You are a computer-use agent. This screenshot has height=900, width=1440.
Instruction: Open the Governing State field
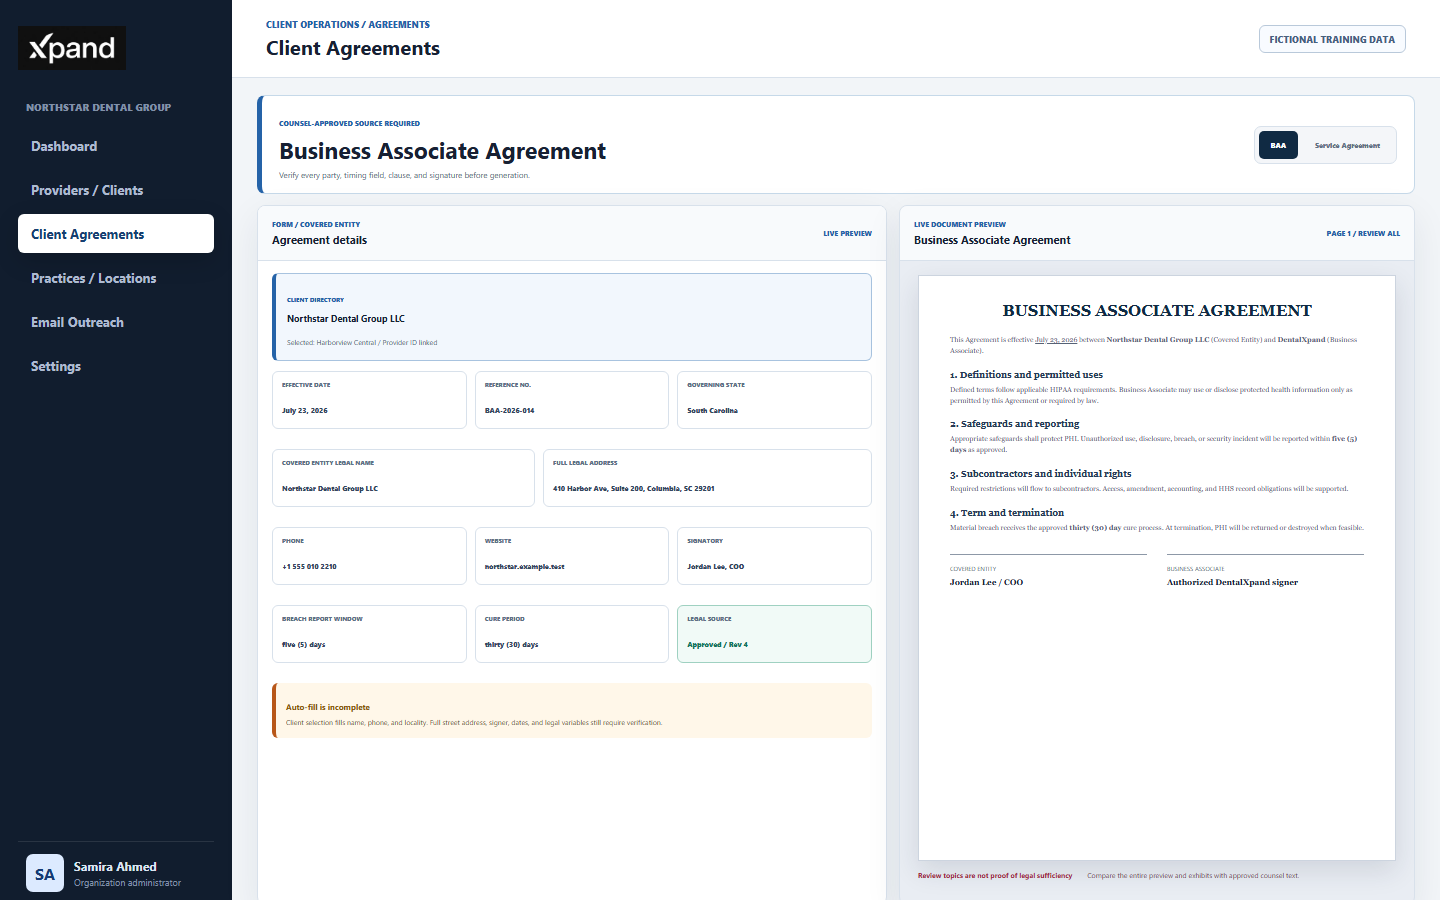tap(774, 400)
